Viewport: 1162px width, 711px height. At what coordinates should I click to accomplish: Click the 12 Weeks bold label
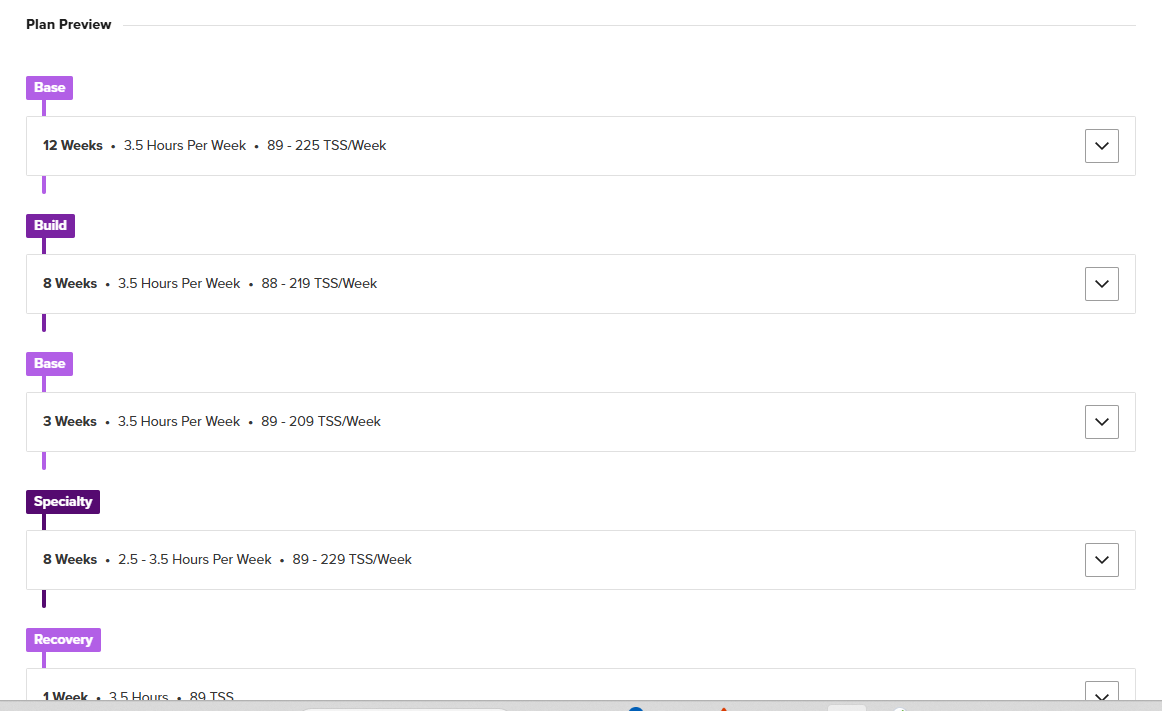pos(73,145)
